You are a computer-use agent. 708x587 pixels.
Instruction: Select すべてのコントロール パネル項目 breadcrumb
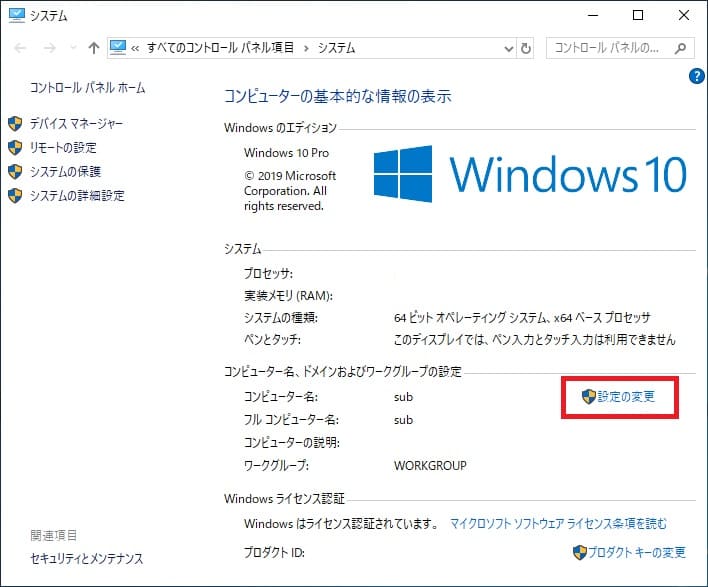pos(220,48)
